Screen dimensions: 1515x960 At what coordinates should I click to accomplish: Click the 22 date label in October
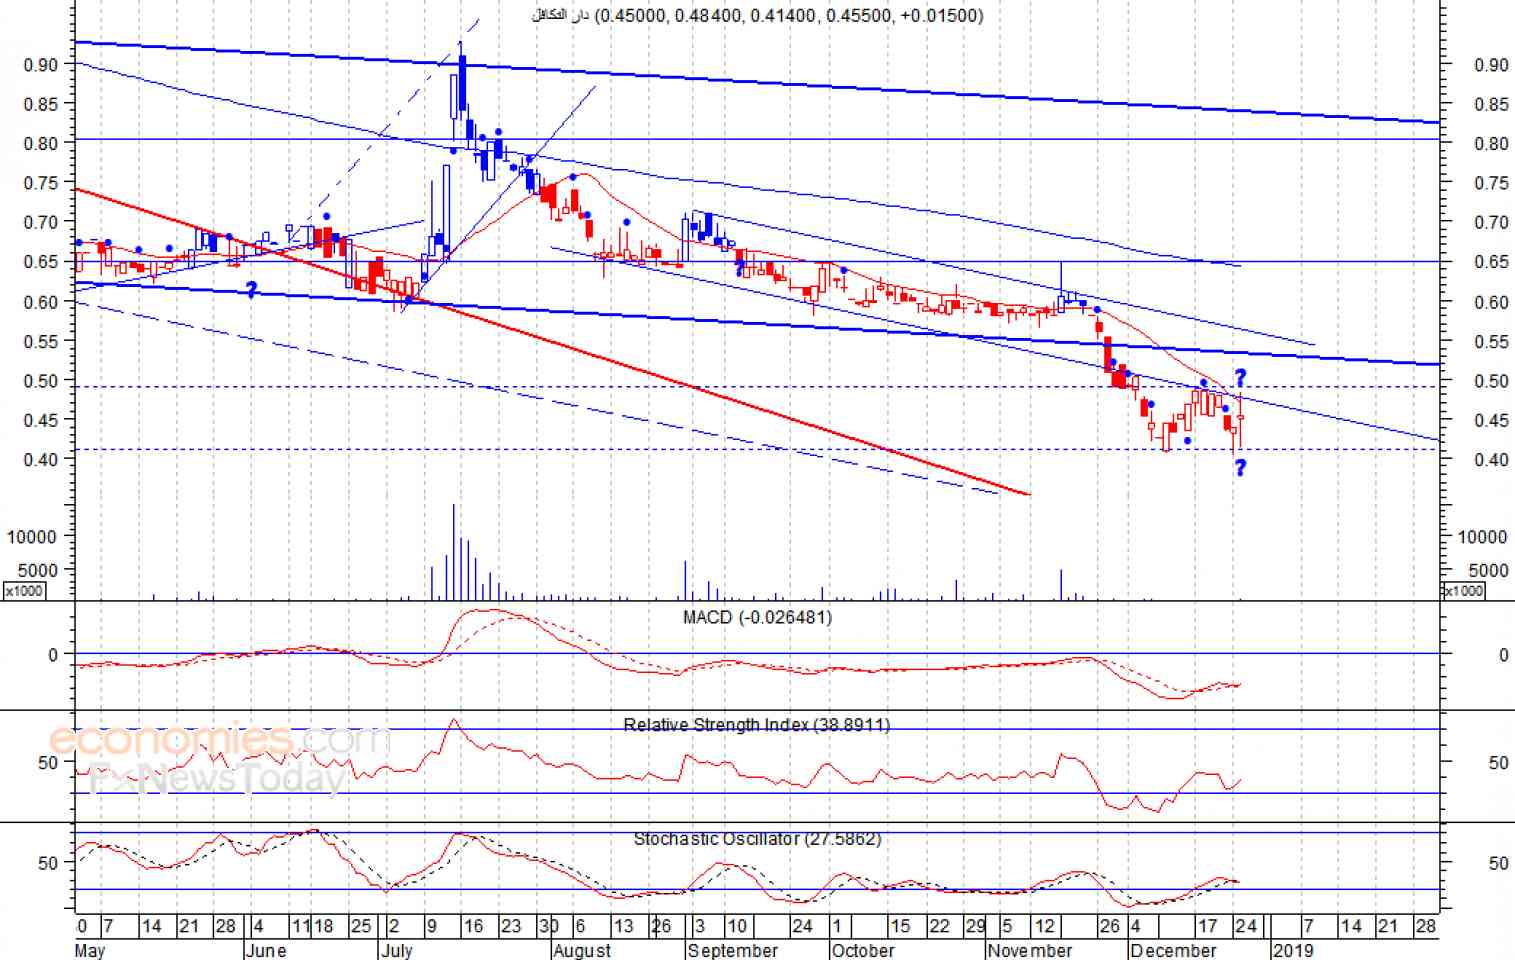coord(939,926)
